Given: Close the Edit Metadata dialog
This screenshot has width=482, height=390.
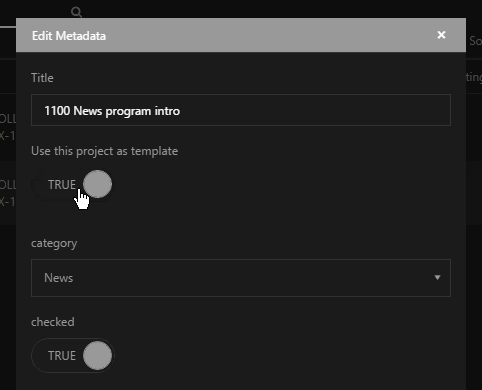Looking at the screenshot, I should 441,35.
